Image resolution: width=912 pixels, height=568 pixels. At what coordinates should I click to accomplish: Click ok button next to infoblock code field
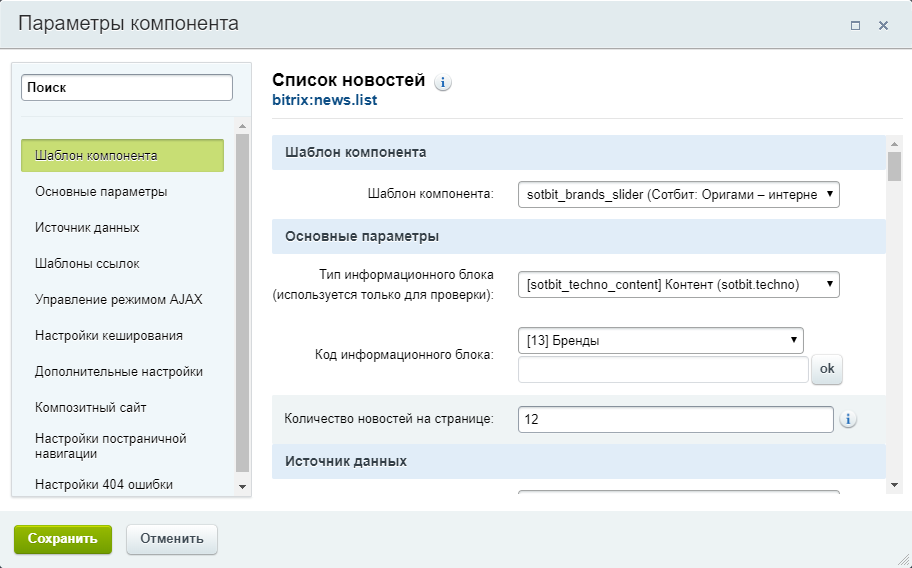point(826,369)
